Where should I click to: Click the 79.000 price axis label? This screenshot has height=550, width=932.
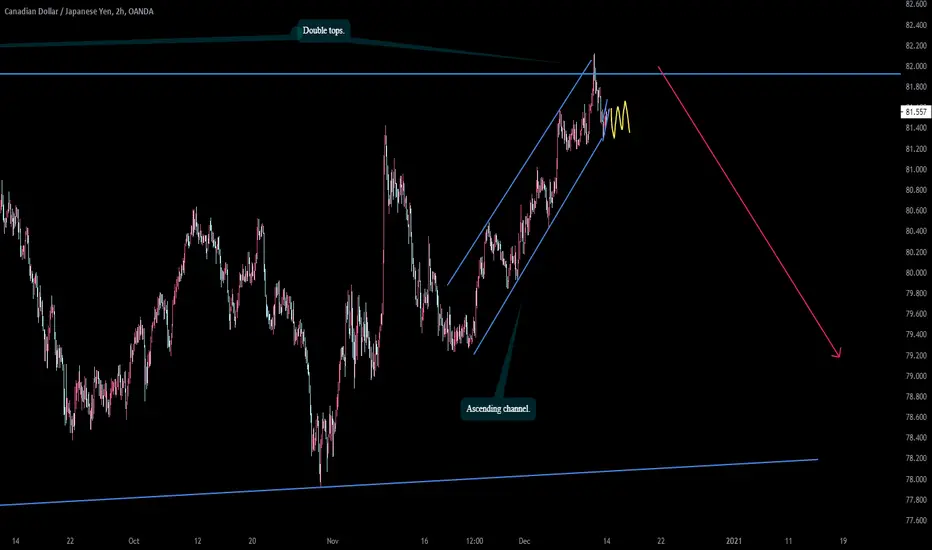point(916,376)
